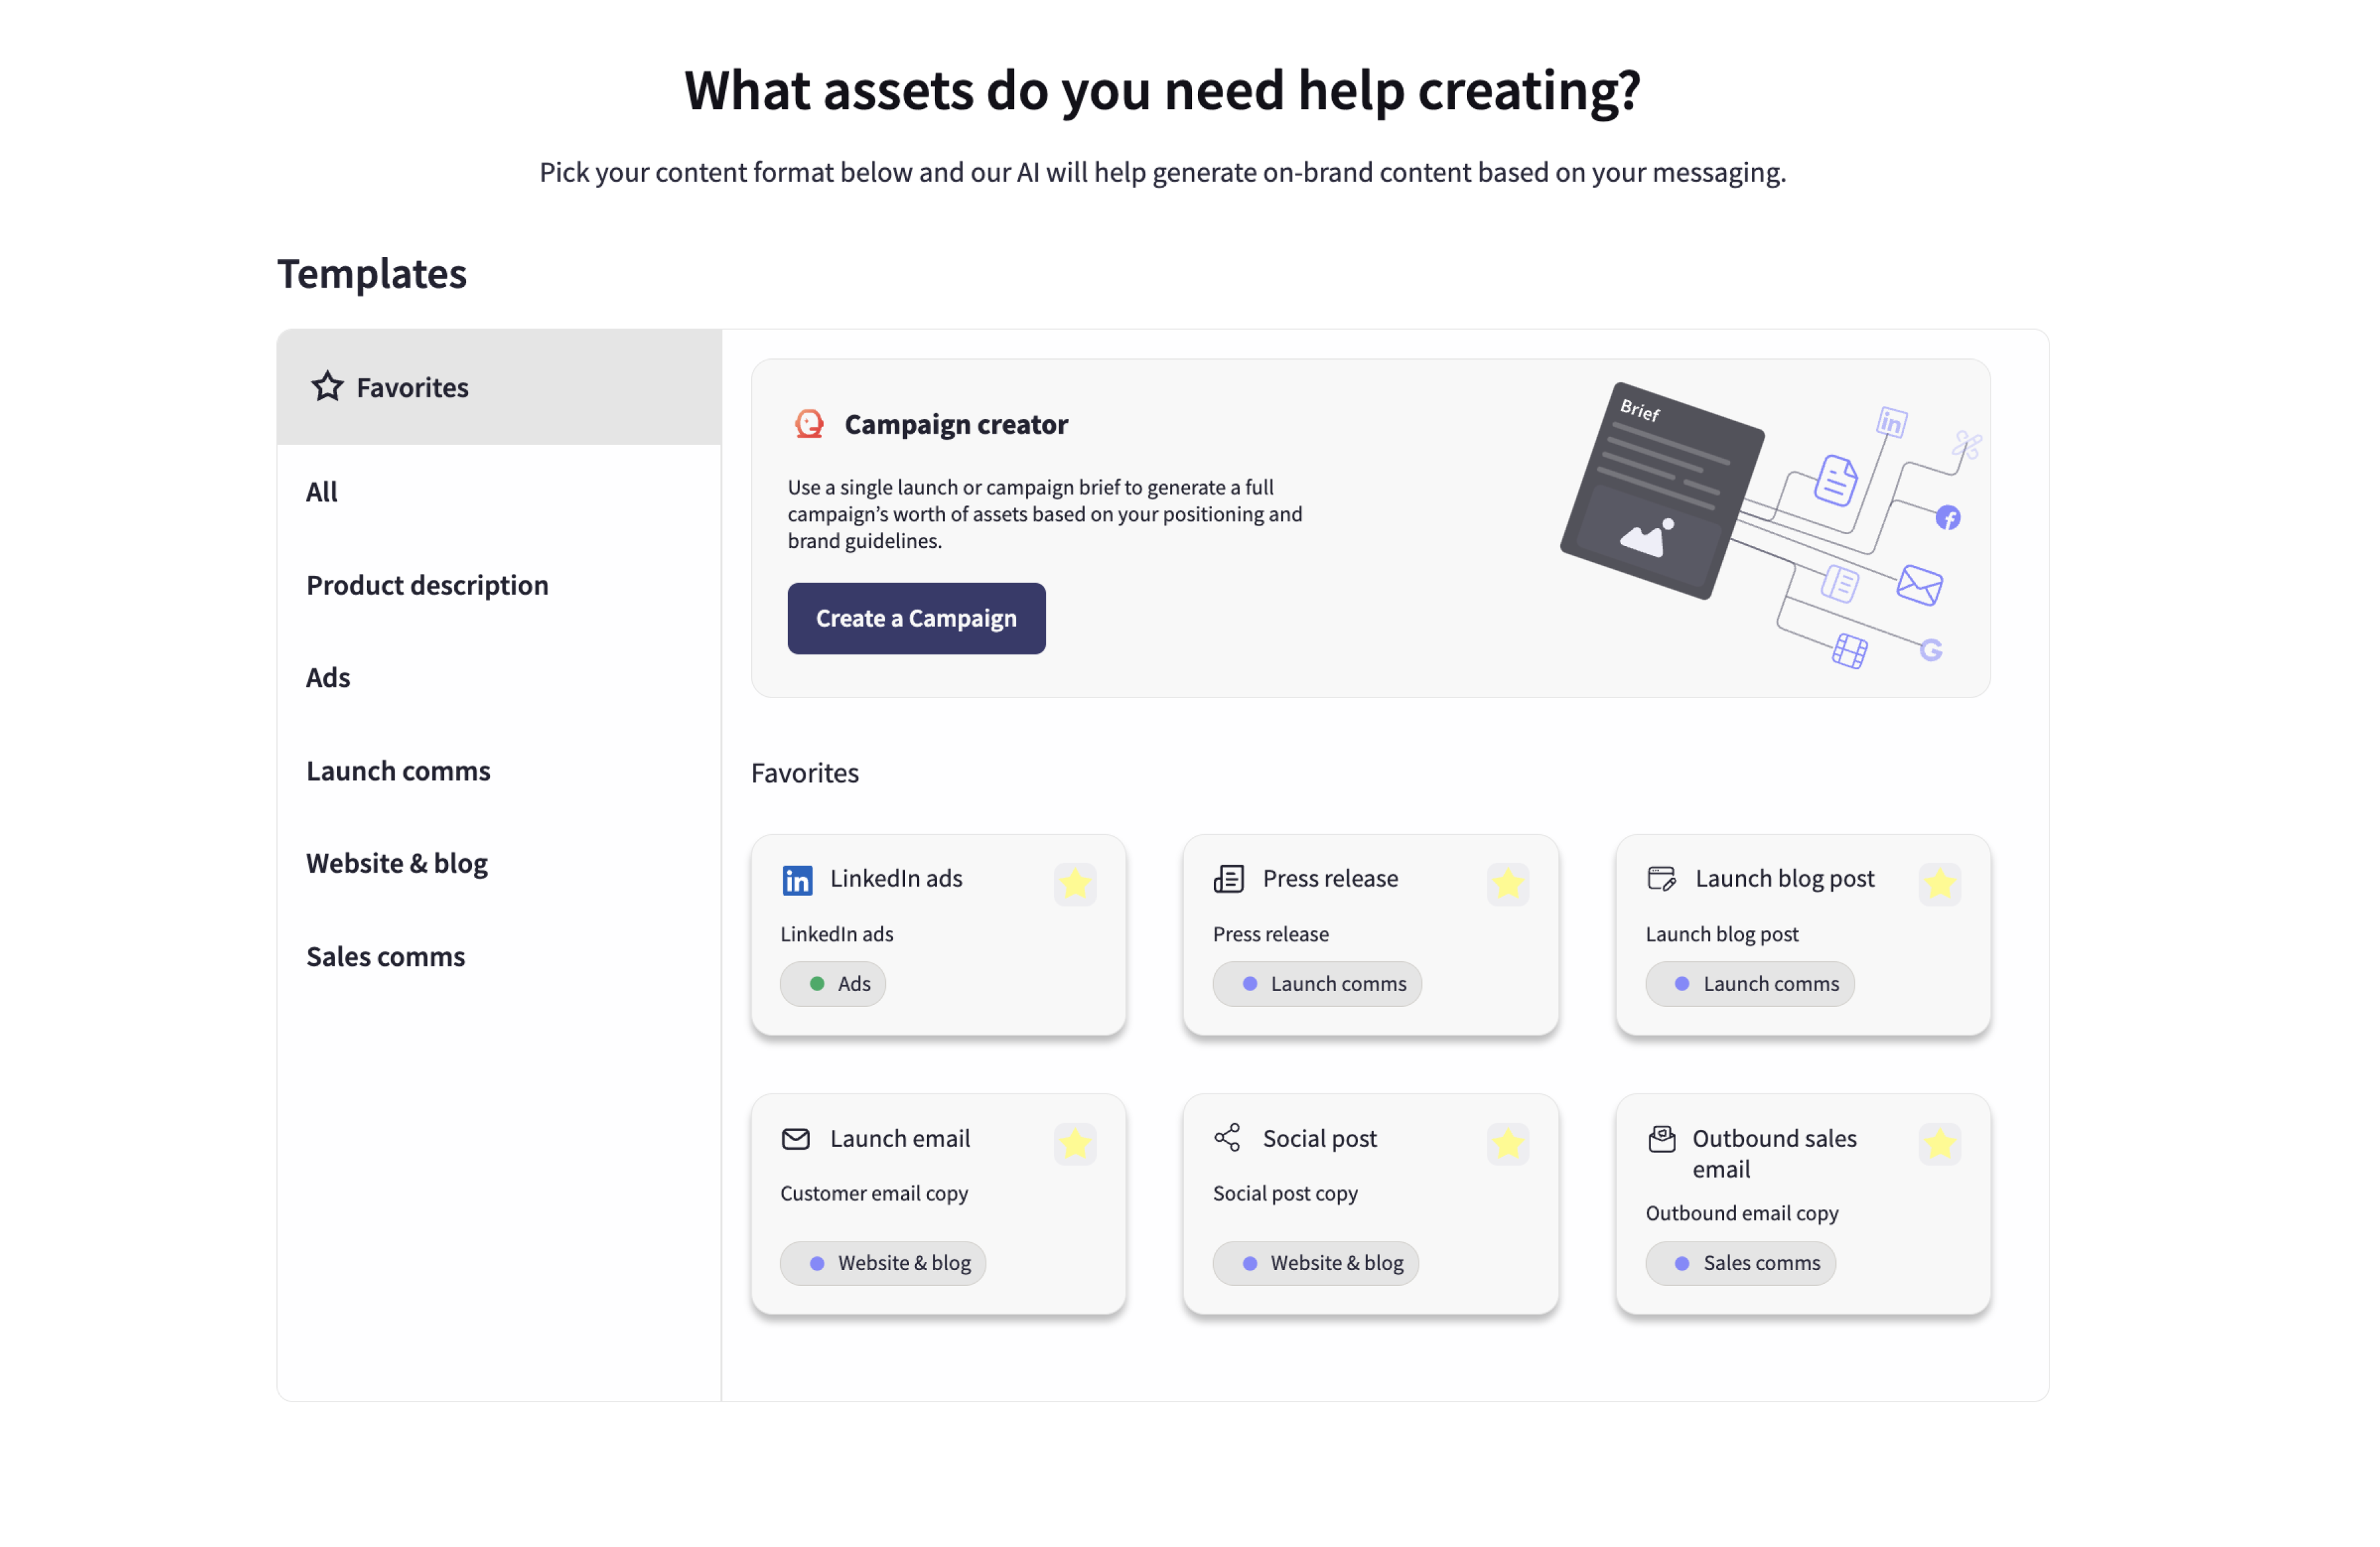Switch to the Ads templates category
The height and width of the screenshot is (1547, 2380).
click(328, 678)
